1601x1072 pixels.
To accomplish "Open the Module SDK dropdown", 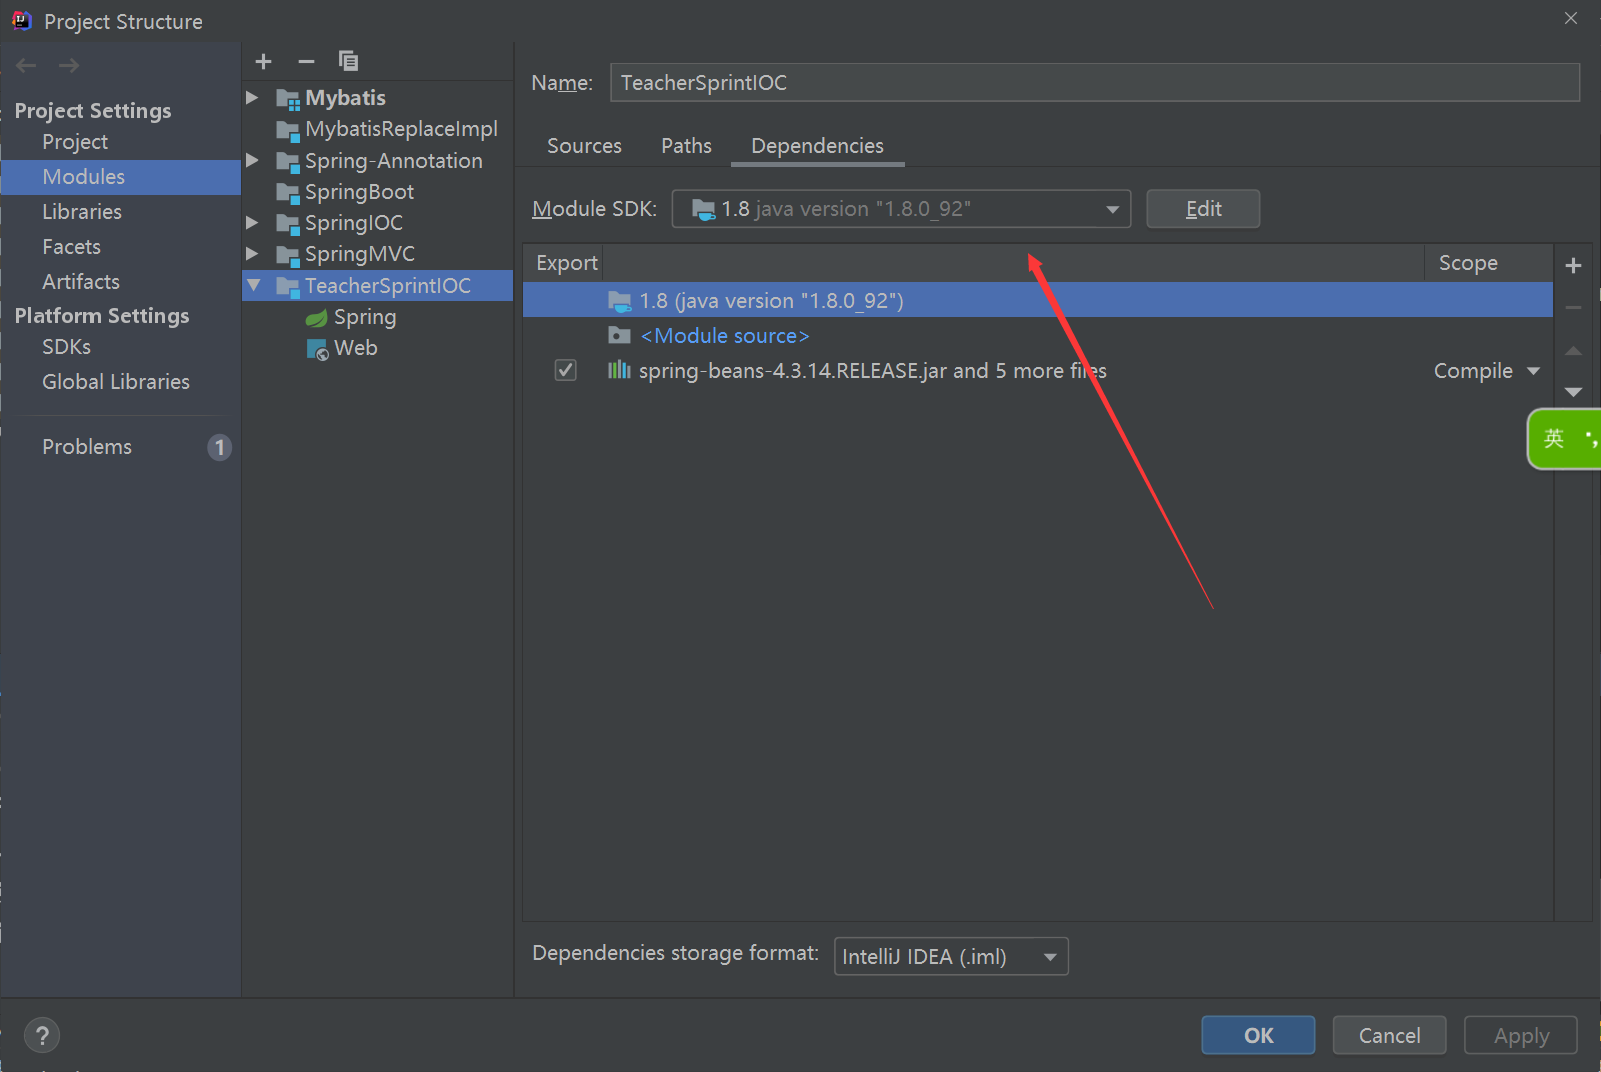I will pyautogui.click(x=901, y=209).
